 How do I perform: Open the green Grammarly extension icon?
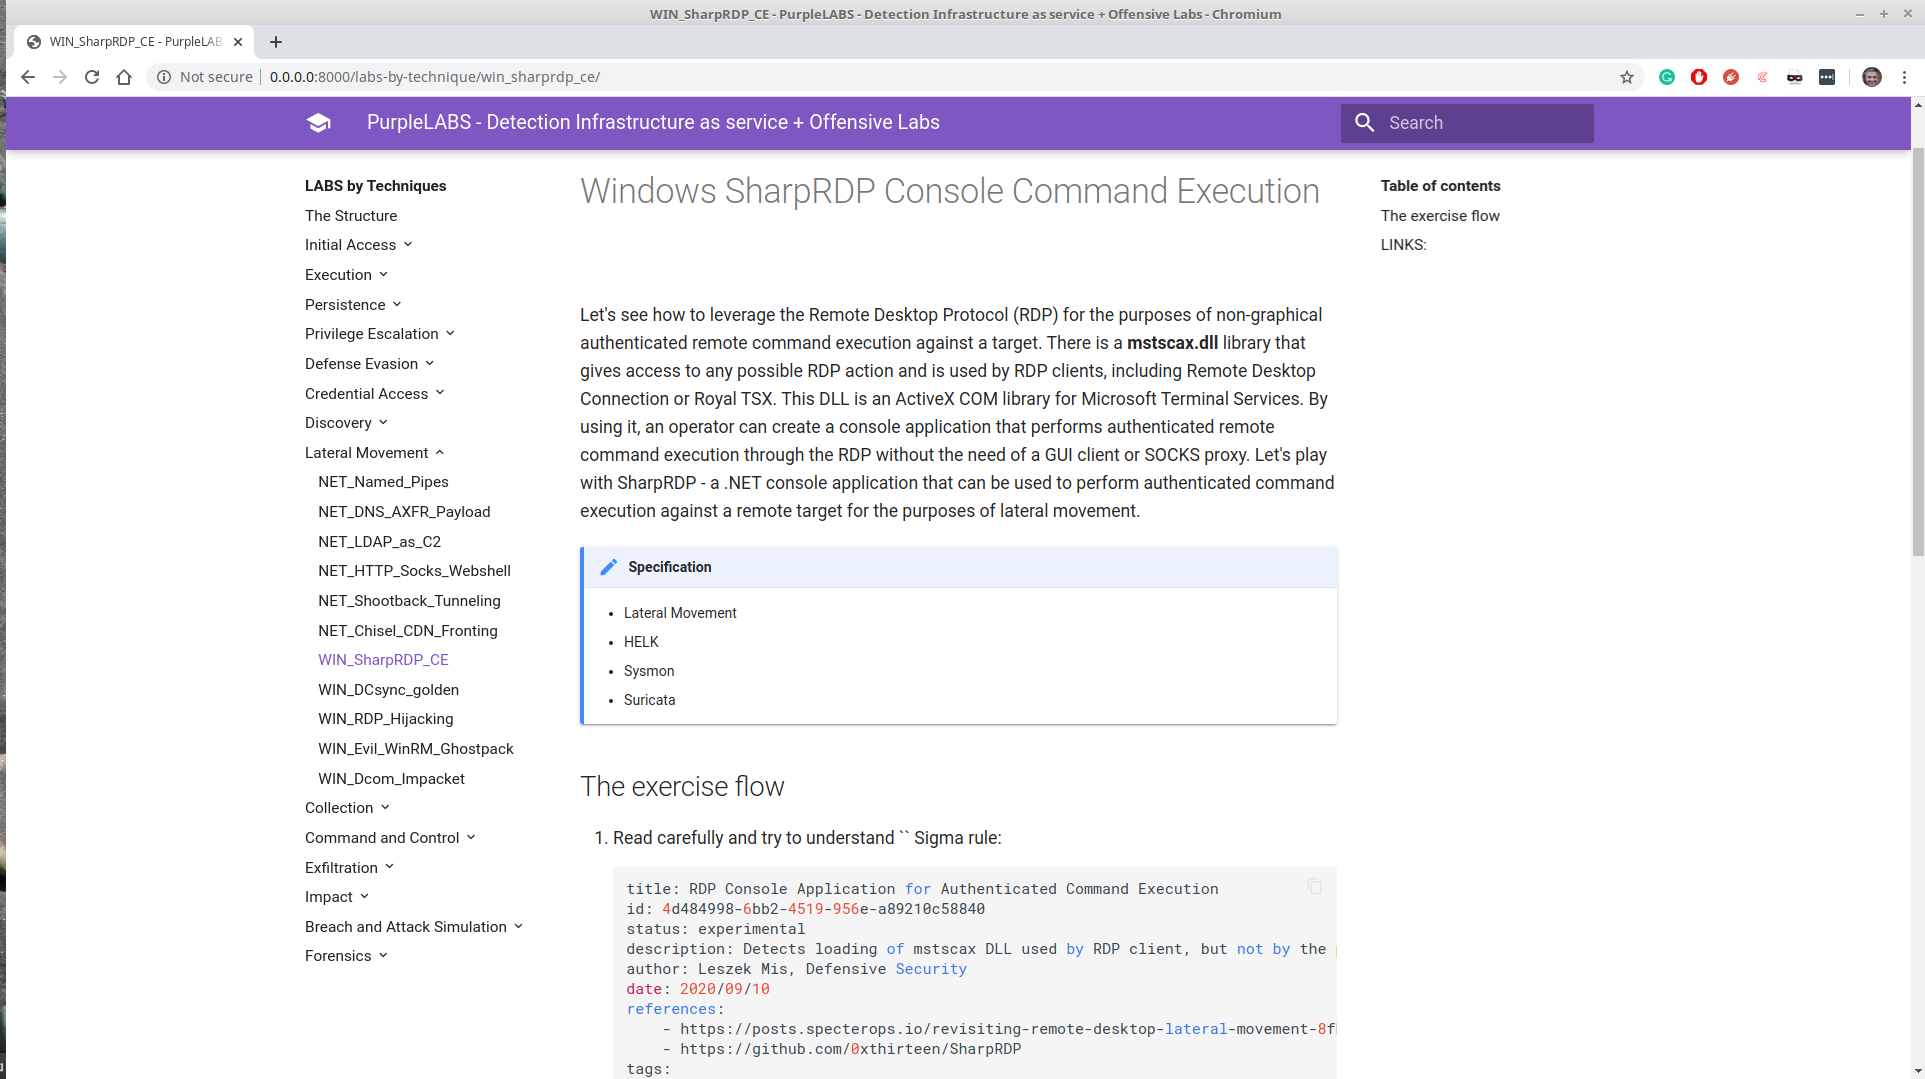[1667, 77]
